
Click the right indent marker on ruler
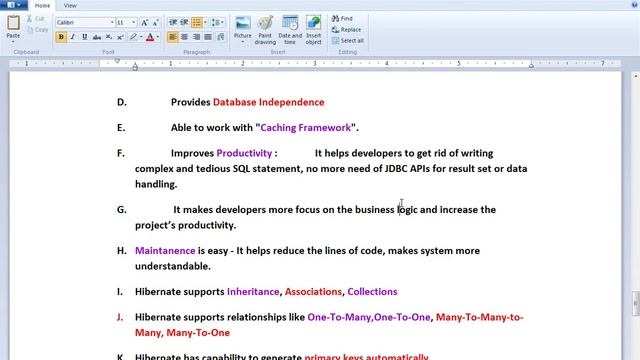point(531,65)
